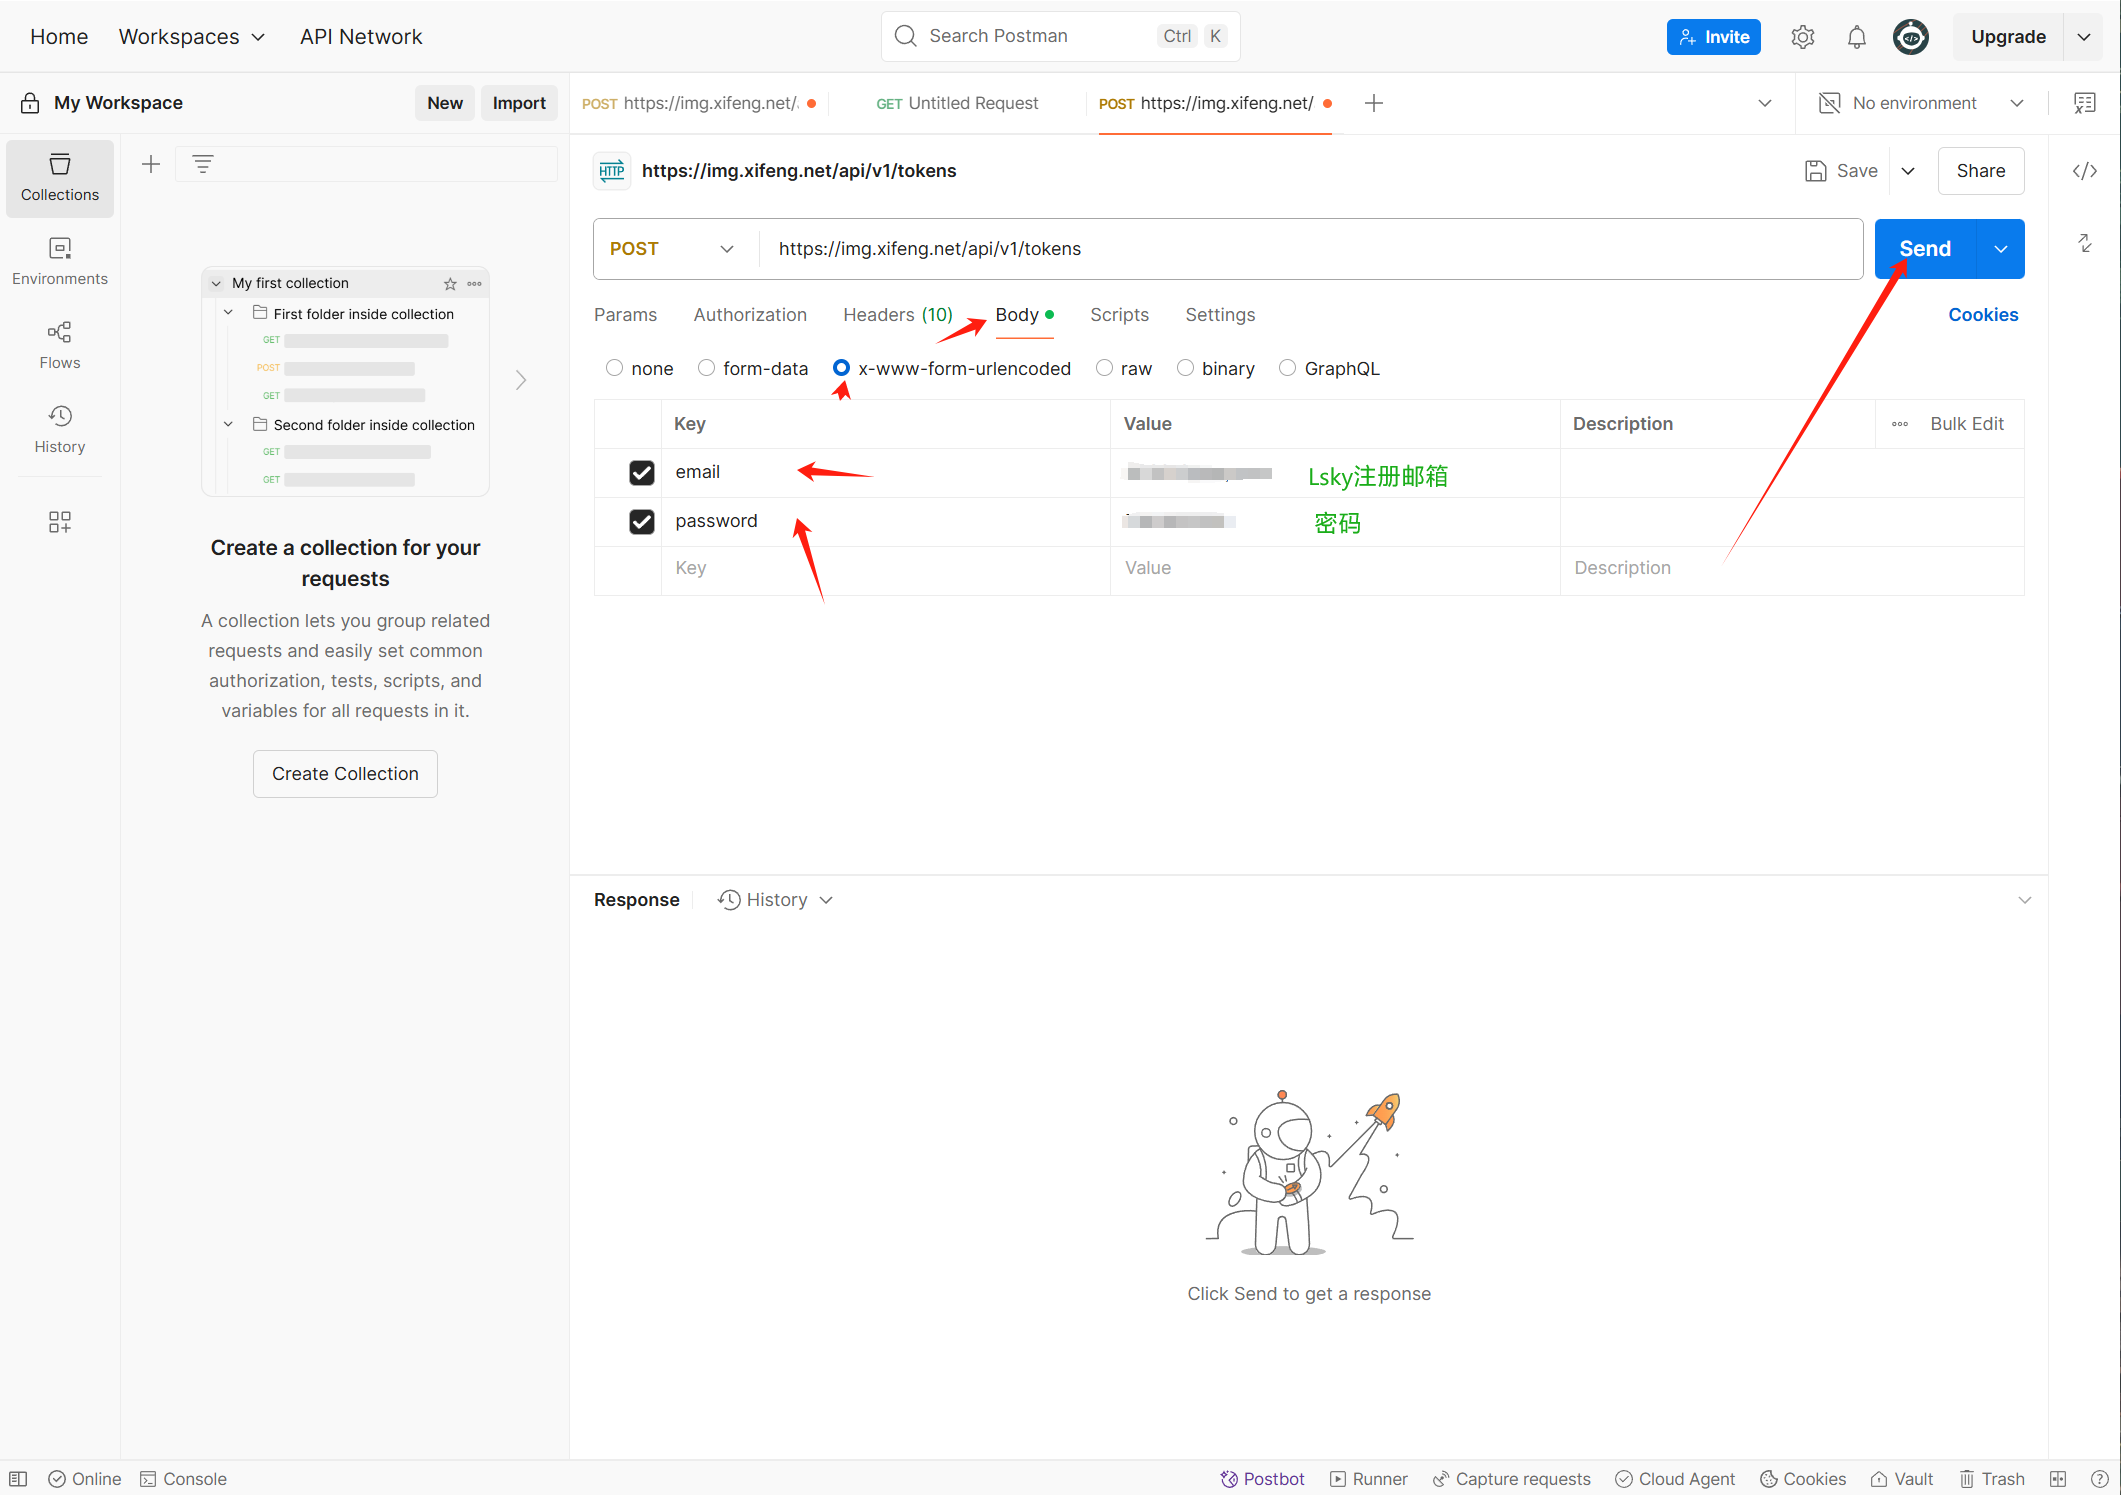
Task: Open the code snippet panel icon
Action: 2085,171
